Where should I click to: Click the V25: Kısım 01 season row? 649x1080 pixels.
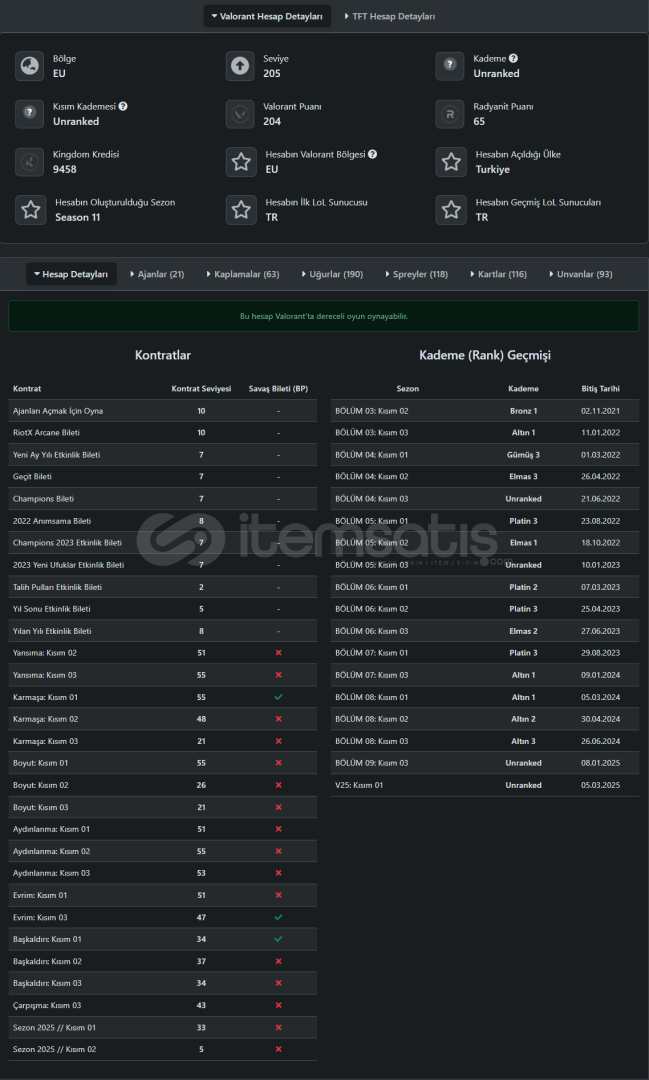coord(484,785)
